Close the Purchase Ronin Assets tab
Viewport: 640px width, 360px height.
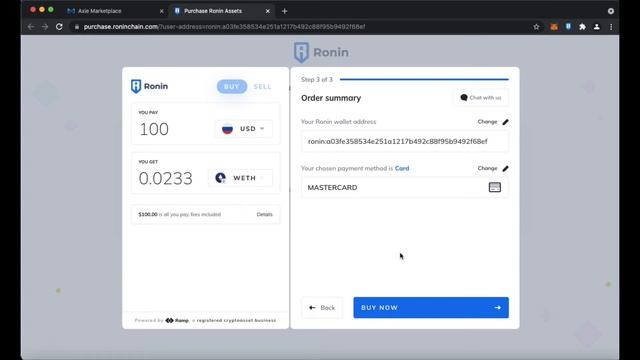pyautogui.click(x=268, y=11)
